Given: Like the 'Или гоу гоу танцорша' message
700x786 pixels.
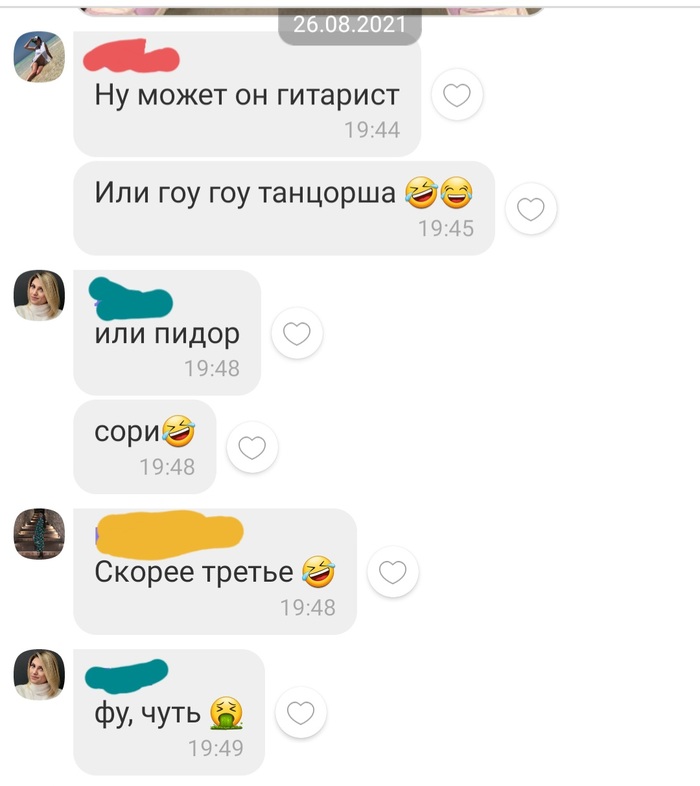Looking at the screenshot, I should [531, 209].
